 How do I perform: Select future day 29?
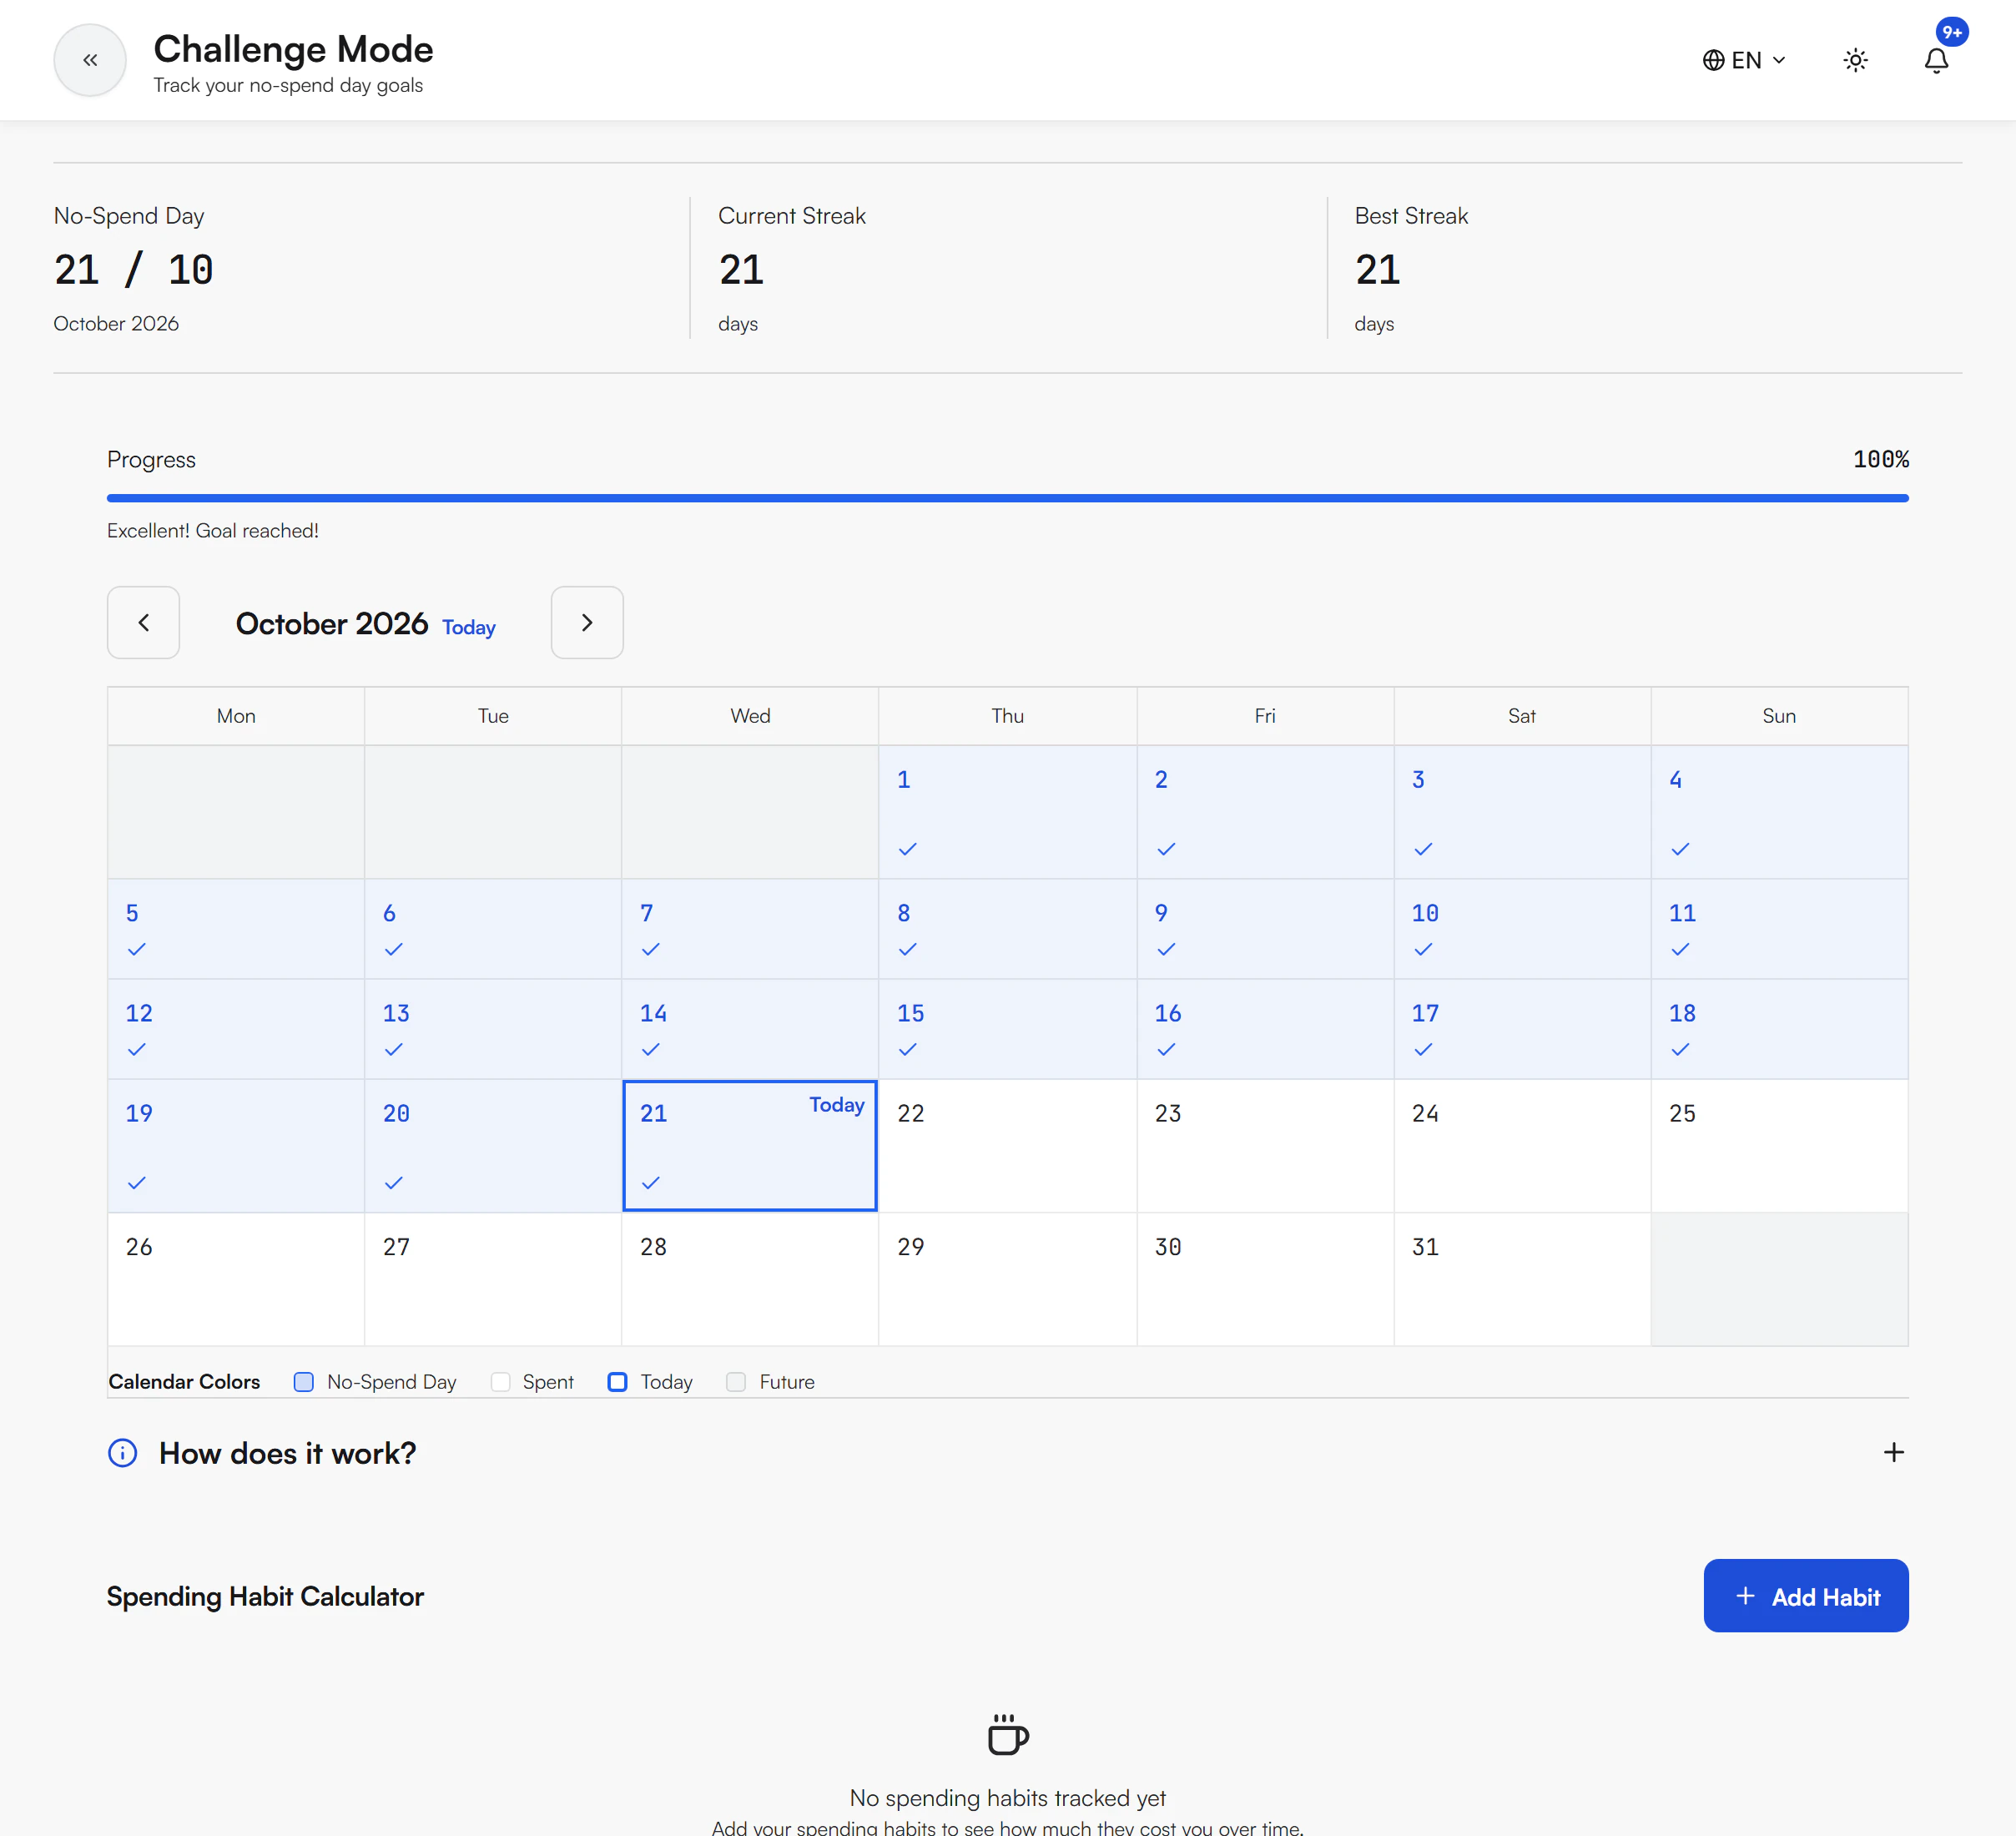tap(1007, 1279)
